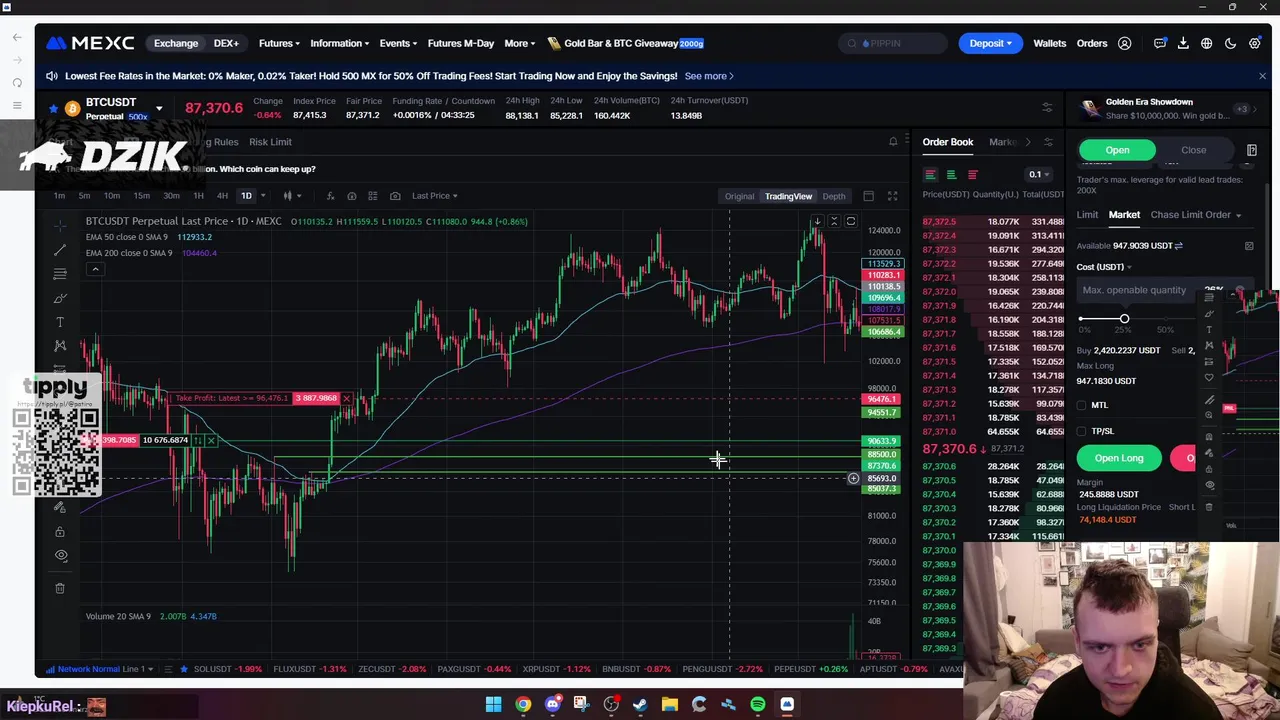
Task: Favorite BTCUSDT with the star icon
Action: pos(53,108)
